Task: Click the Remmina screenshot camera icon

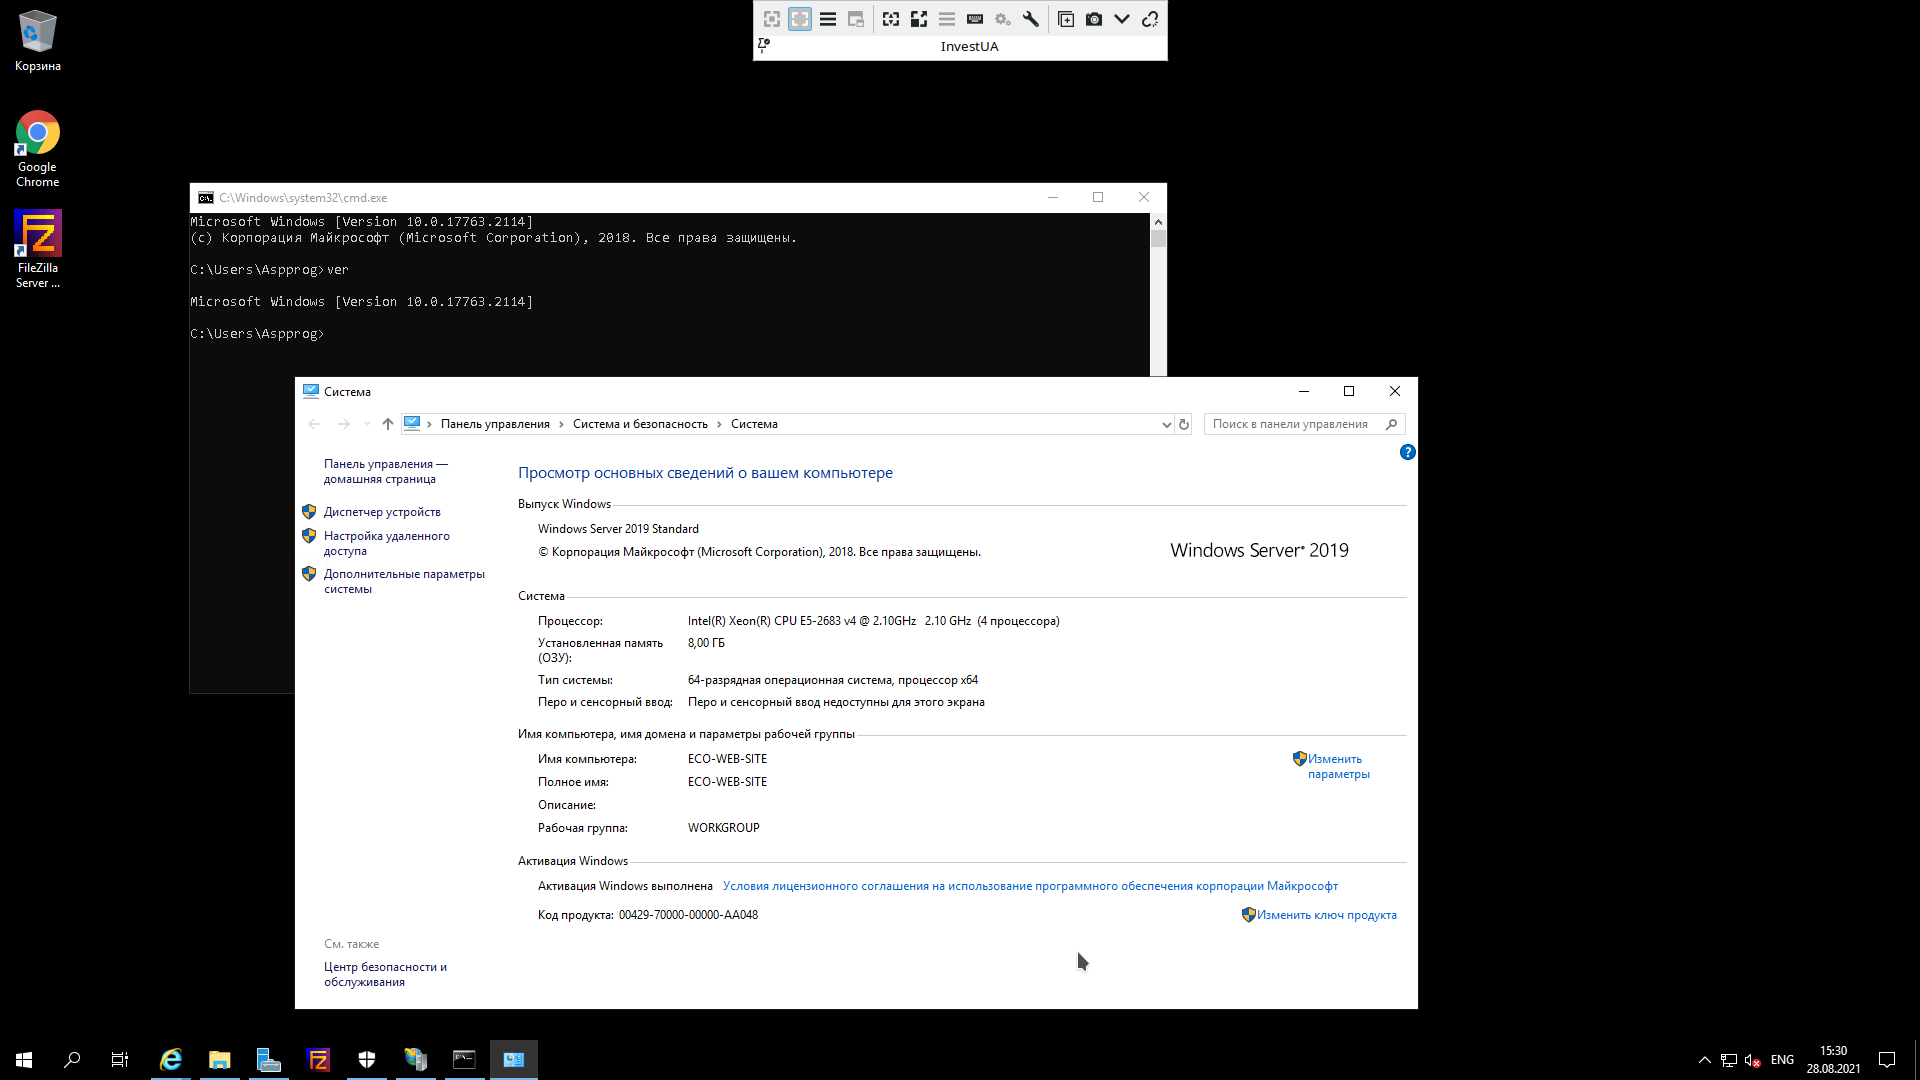Action: point(1094,19)
